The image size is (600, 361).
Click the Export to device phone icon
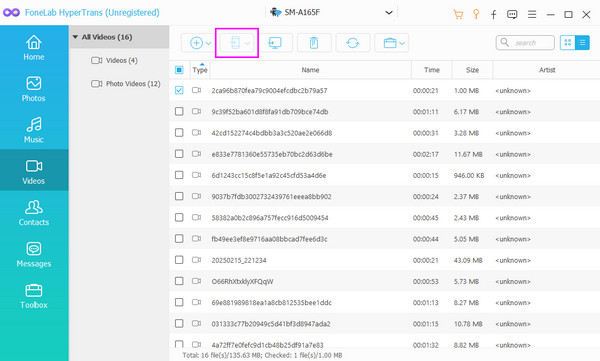235,42
